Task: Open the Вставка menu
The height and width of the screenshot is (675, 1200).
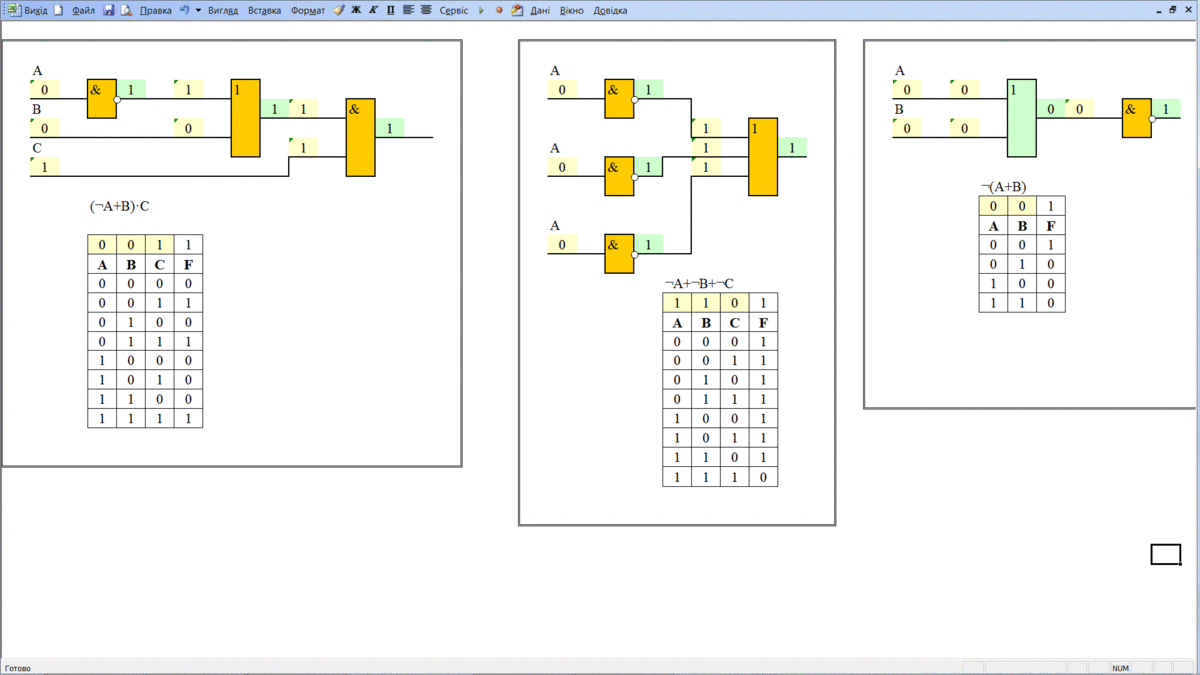Action: (264, 10)
